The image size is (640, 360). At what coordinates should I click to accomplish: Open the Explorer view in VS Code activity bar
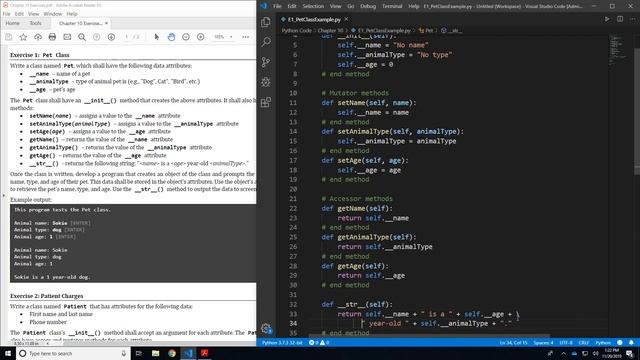tap(266, 22)
